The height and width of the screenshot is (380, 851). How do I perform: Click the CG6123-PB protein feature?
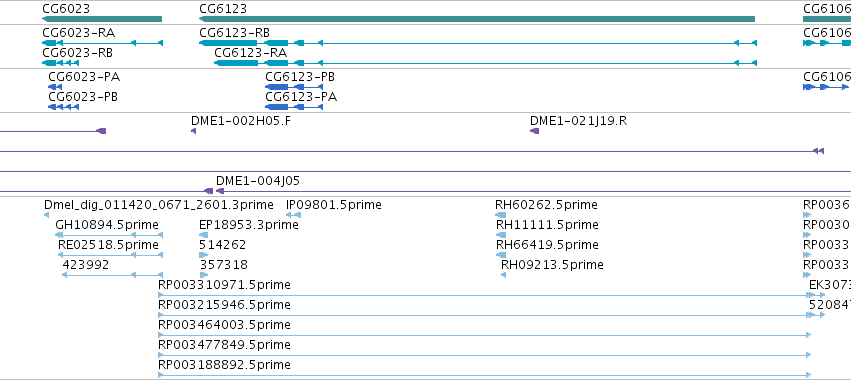294,87
